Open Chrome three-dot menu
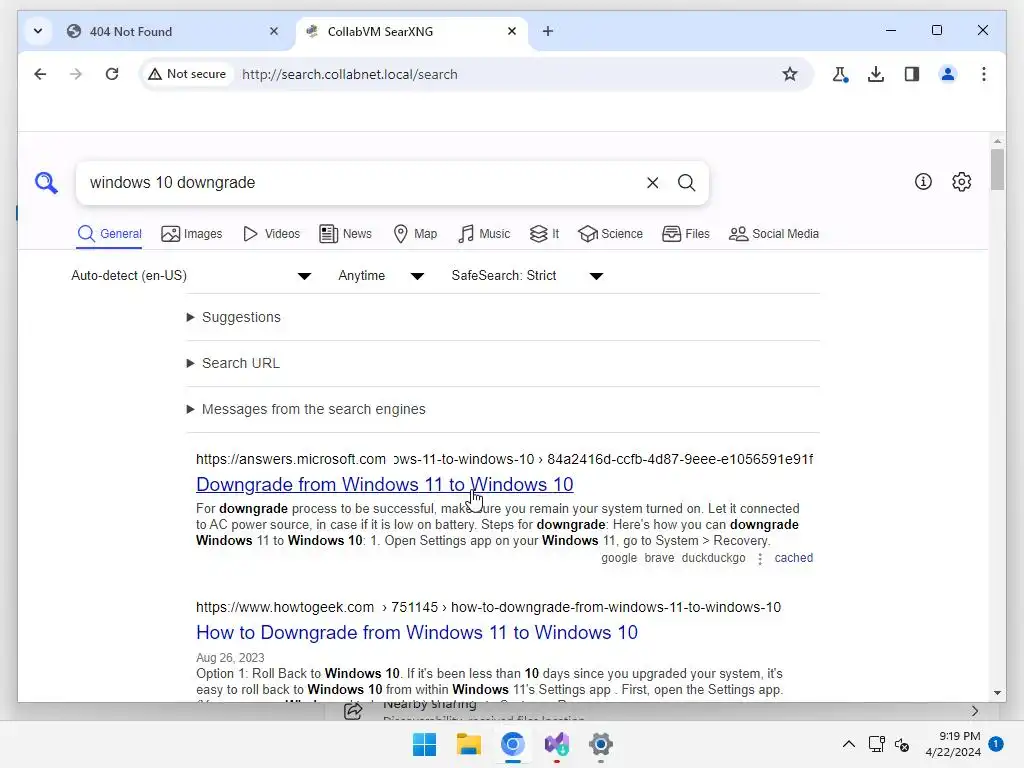Screen dimensions: 1024x768 pyautogui.click(x=984, y=74)
